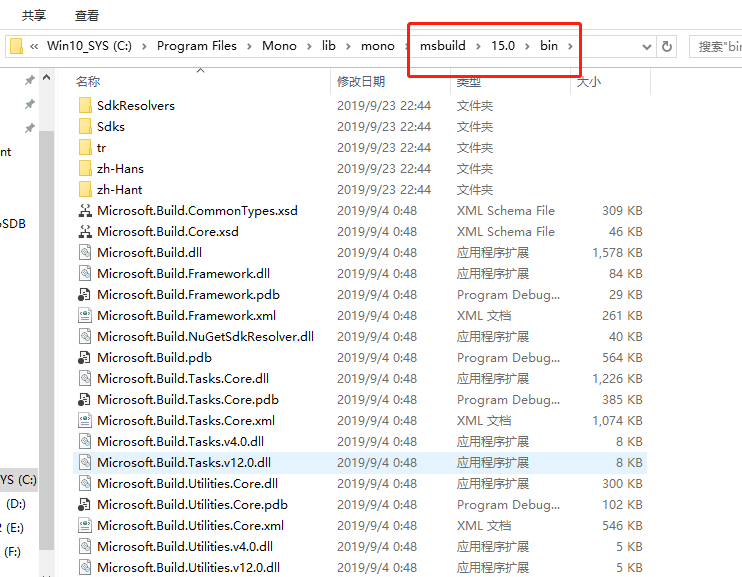Sort by 修改日期 column header
The width and height of the screenshot is (742, 577).
(x=361, y=81)
